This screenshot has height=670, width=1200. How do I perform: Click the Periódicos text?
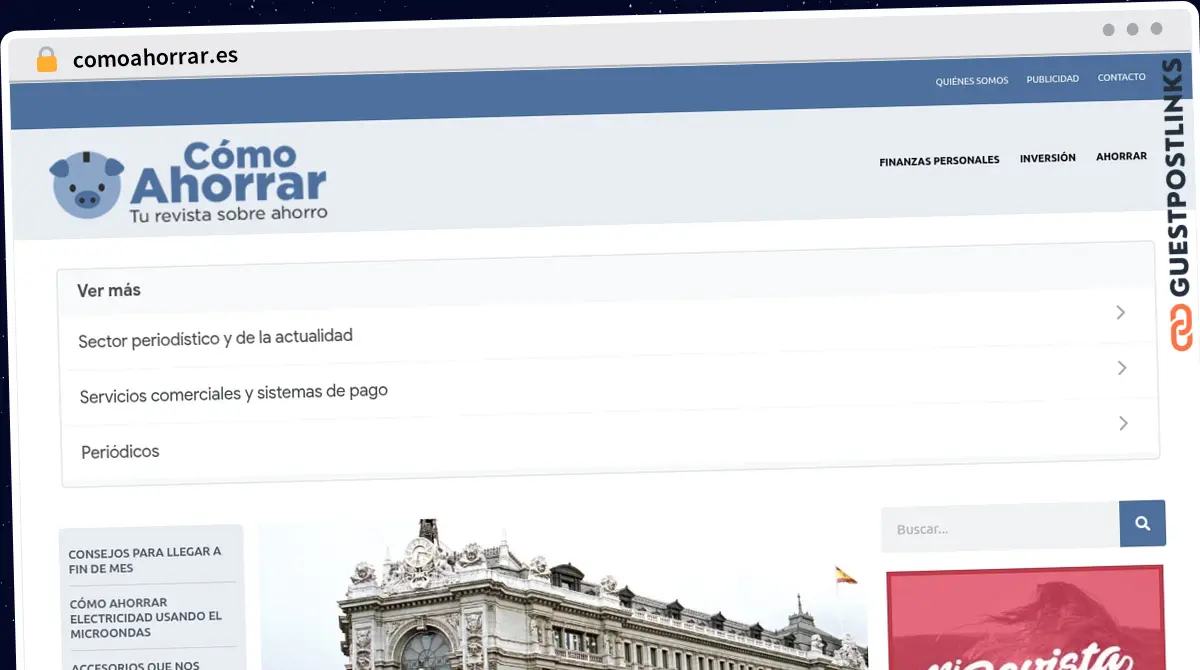pyautogui.click(x=120, y=452)
